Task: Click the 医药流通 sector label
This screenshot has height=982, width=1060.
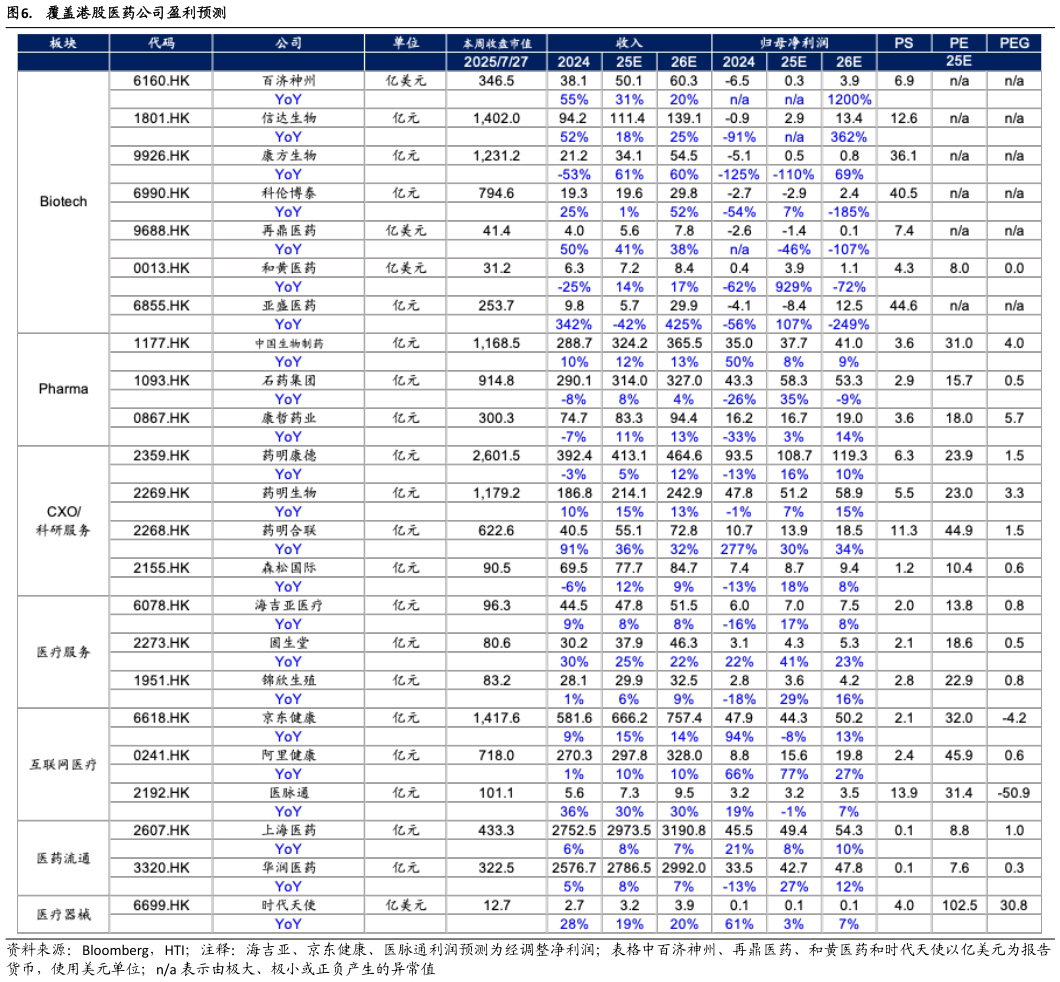Action: pos(63,858)
